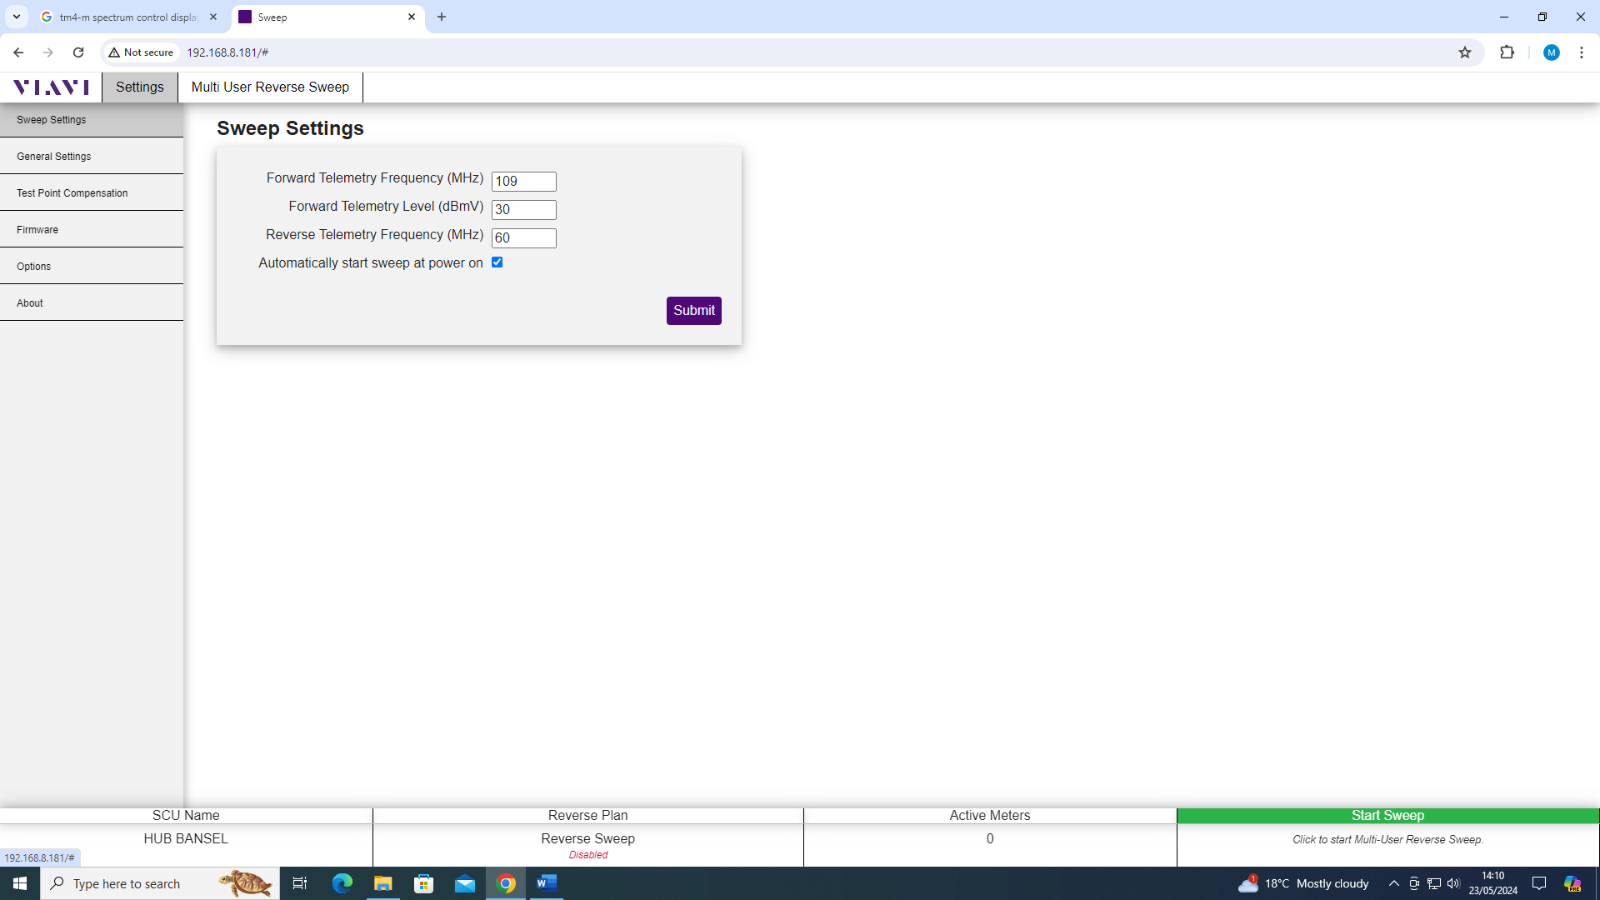Viewport: 1600px width, 900px height.
Task: Expand the browser tab search dropdown
Action: pyautogui.click(x=17, y=17)
